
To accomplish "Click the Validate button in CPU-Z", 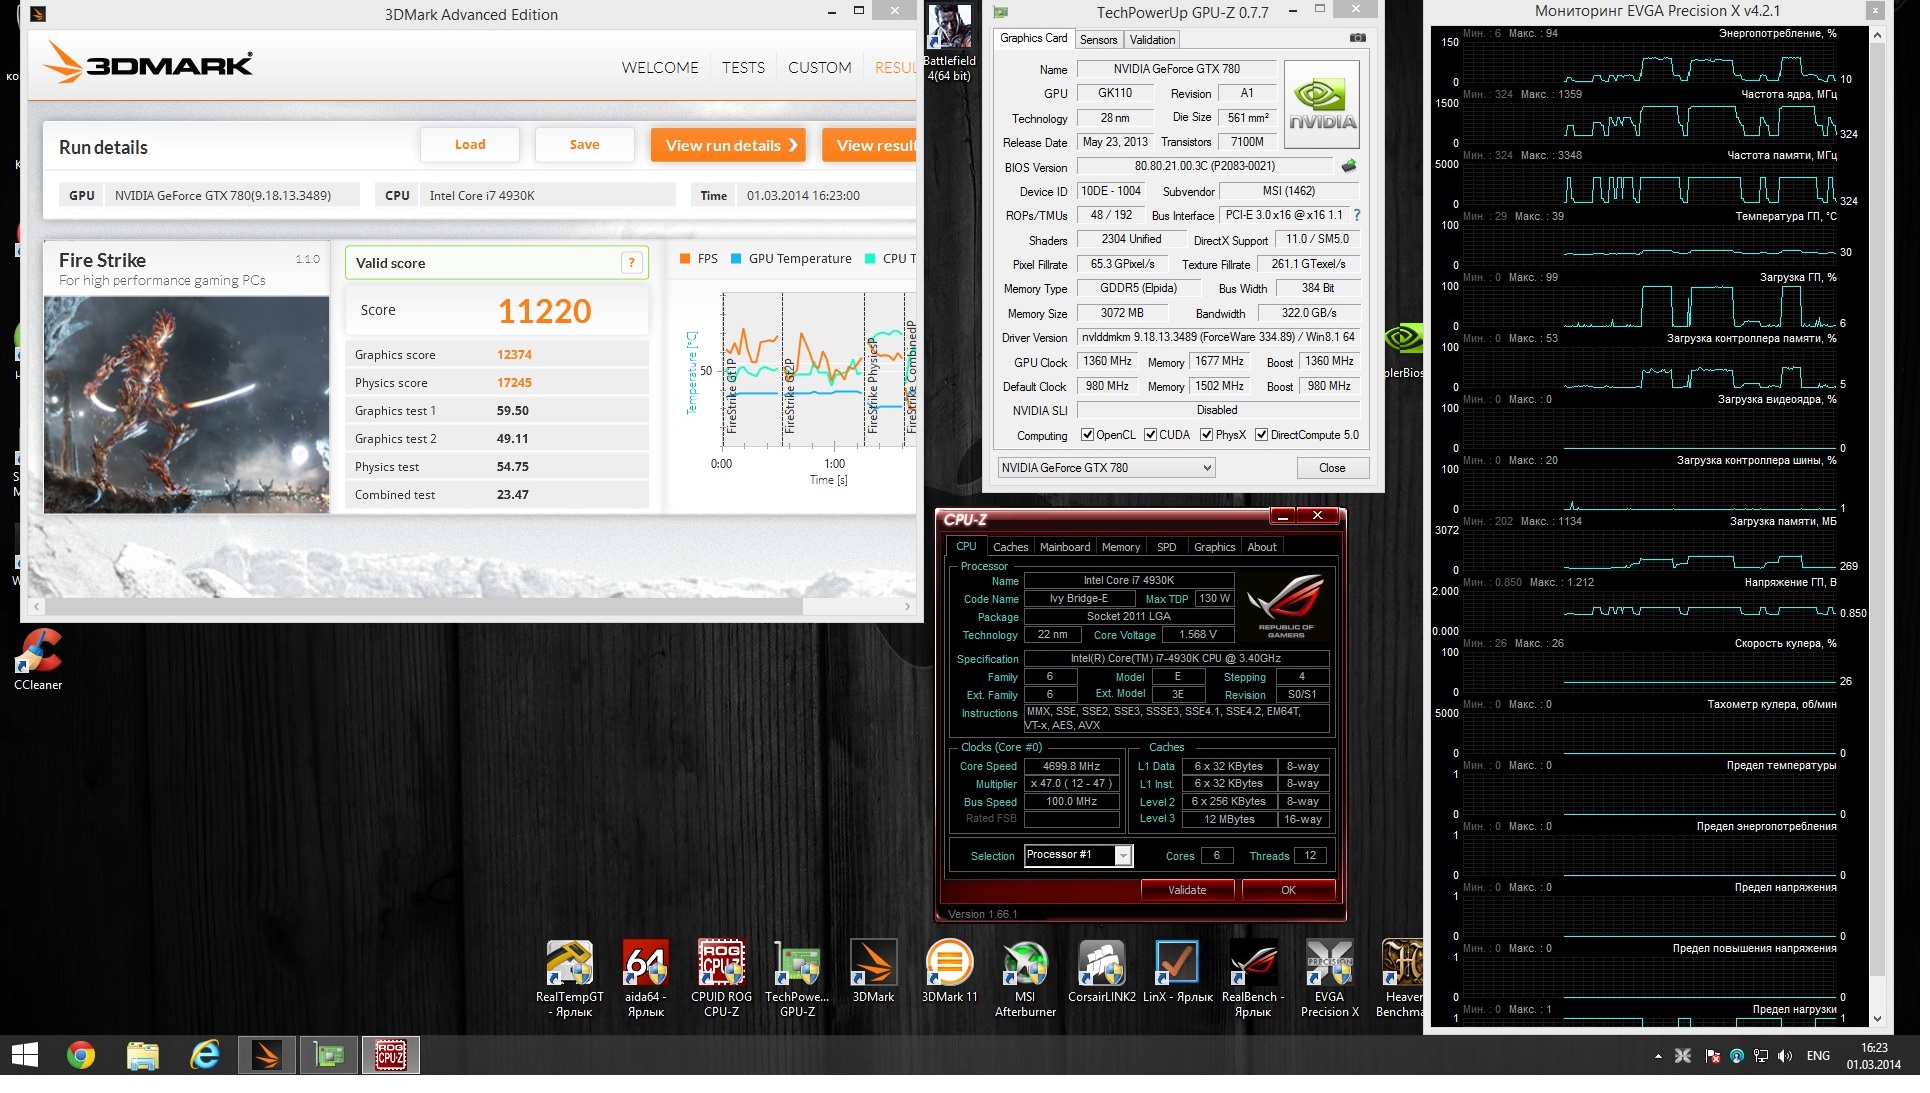I will [1187, 890].
